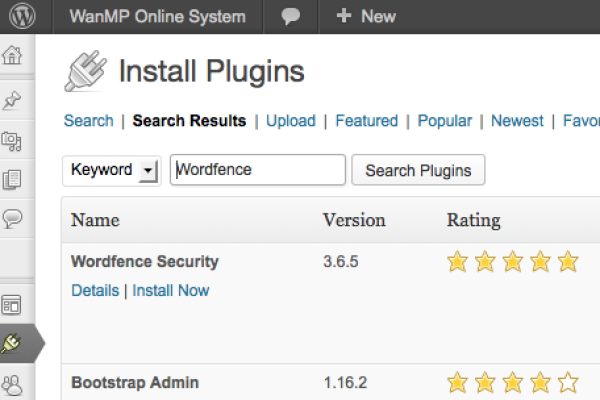Open Pages sidebar icon
The width and height of the screenshot is (600, 400).
pyautogui.click(x=13, y=179)
